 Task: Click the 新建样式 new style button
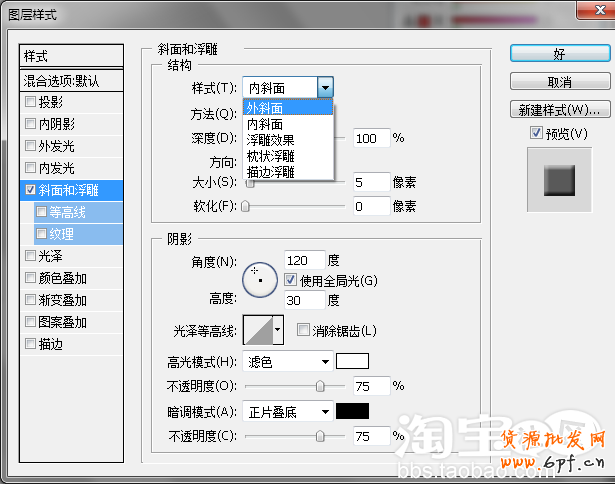559,109
